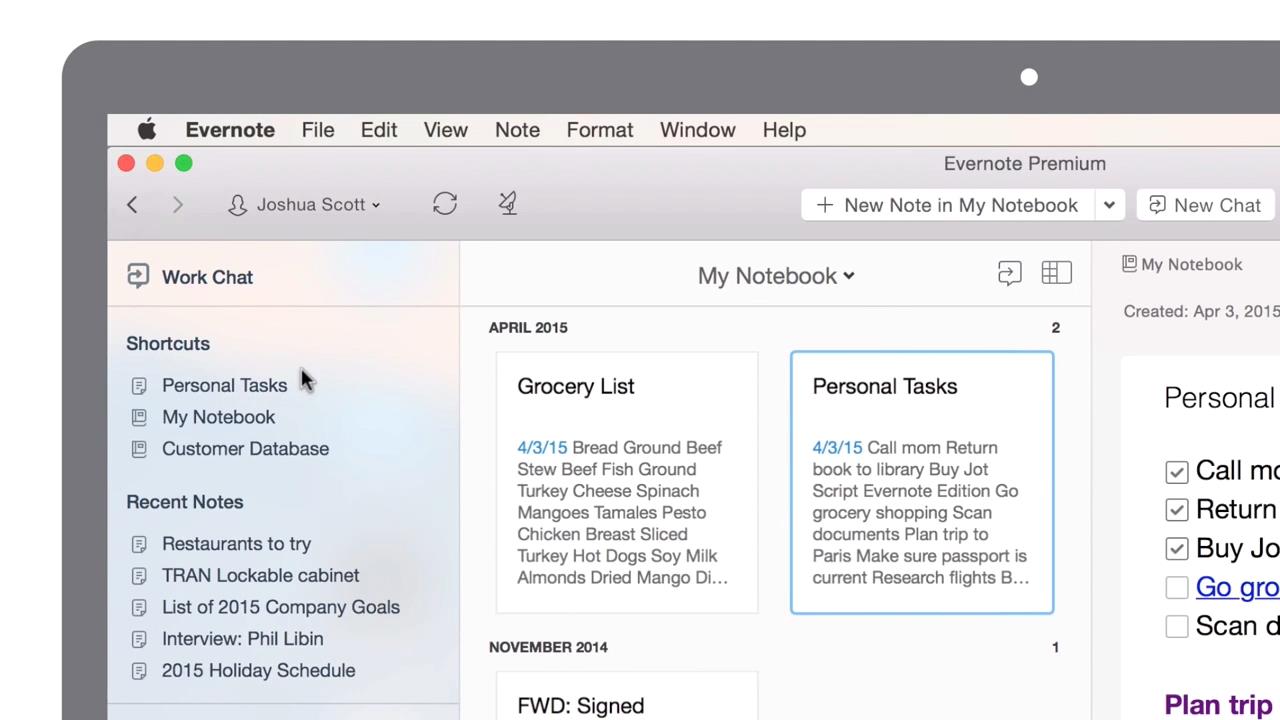Image resolution: width=1280 pixels, height=720 pixels.
Task: Open Work Chat in the sidebar
Action: tap(207, 277)
